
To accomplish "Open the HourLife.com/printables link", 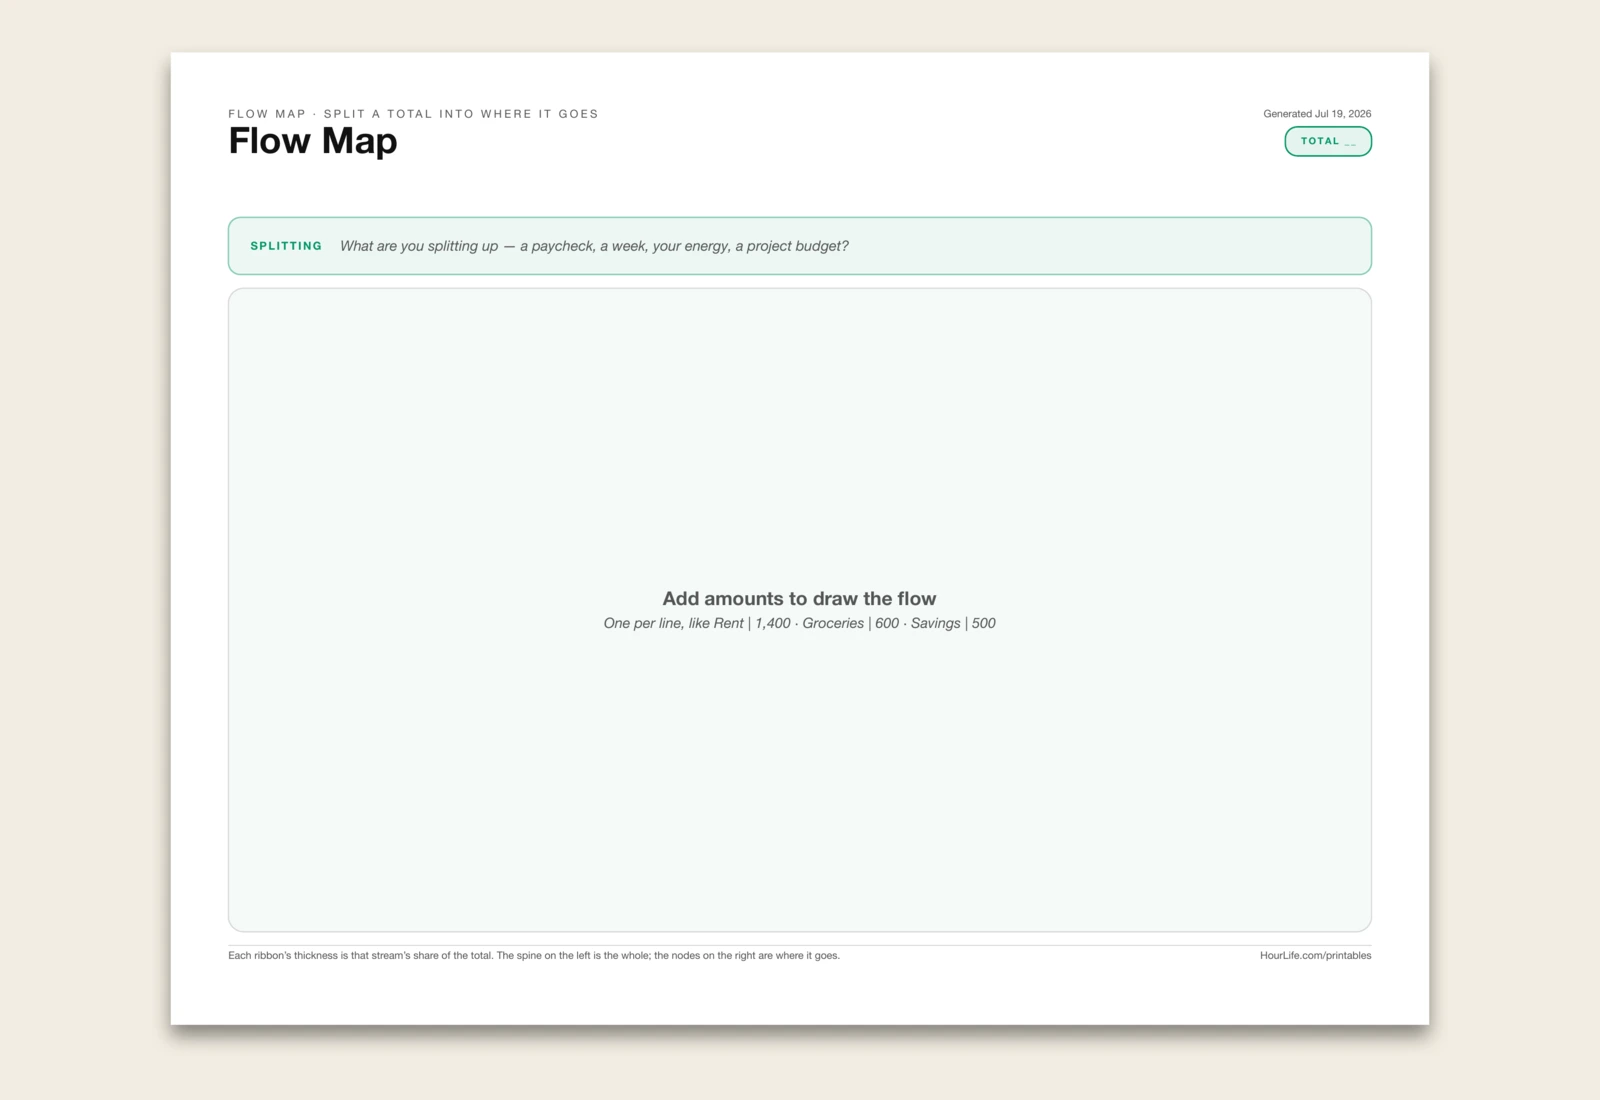I will click(x=1315, y=956).
